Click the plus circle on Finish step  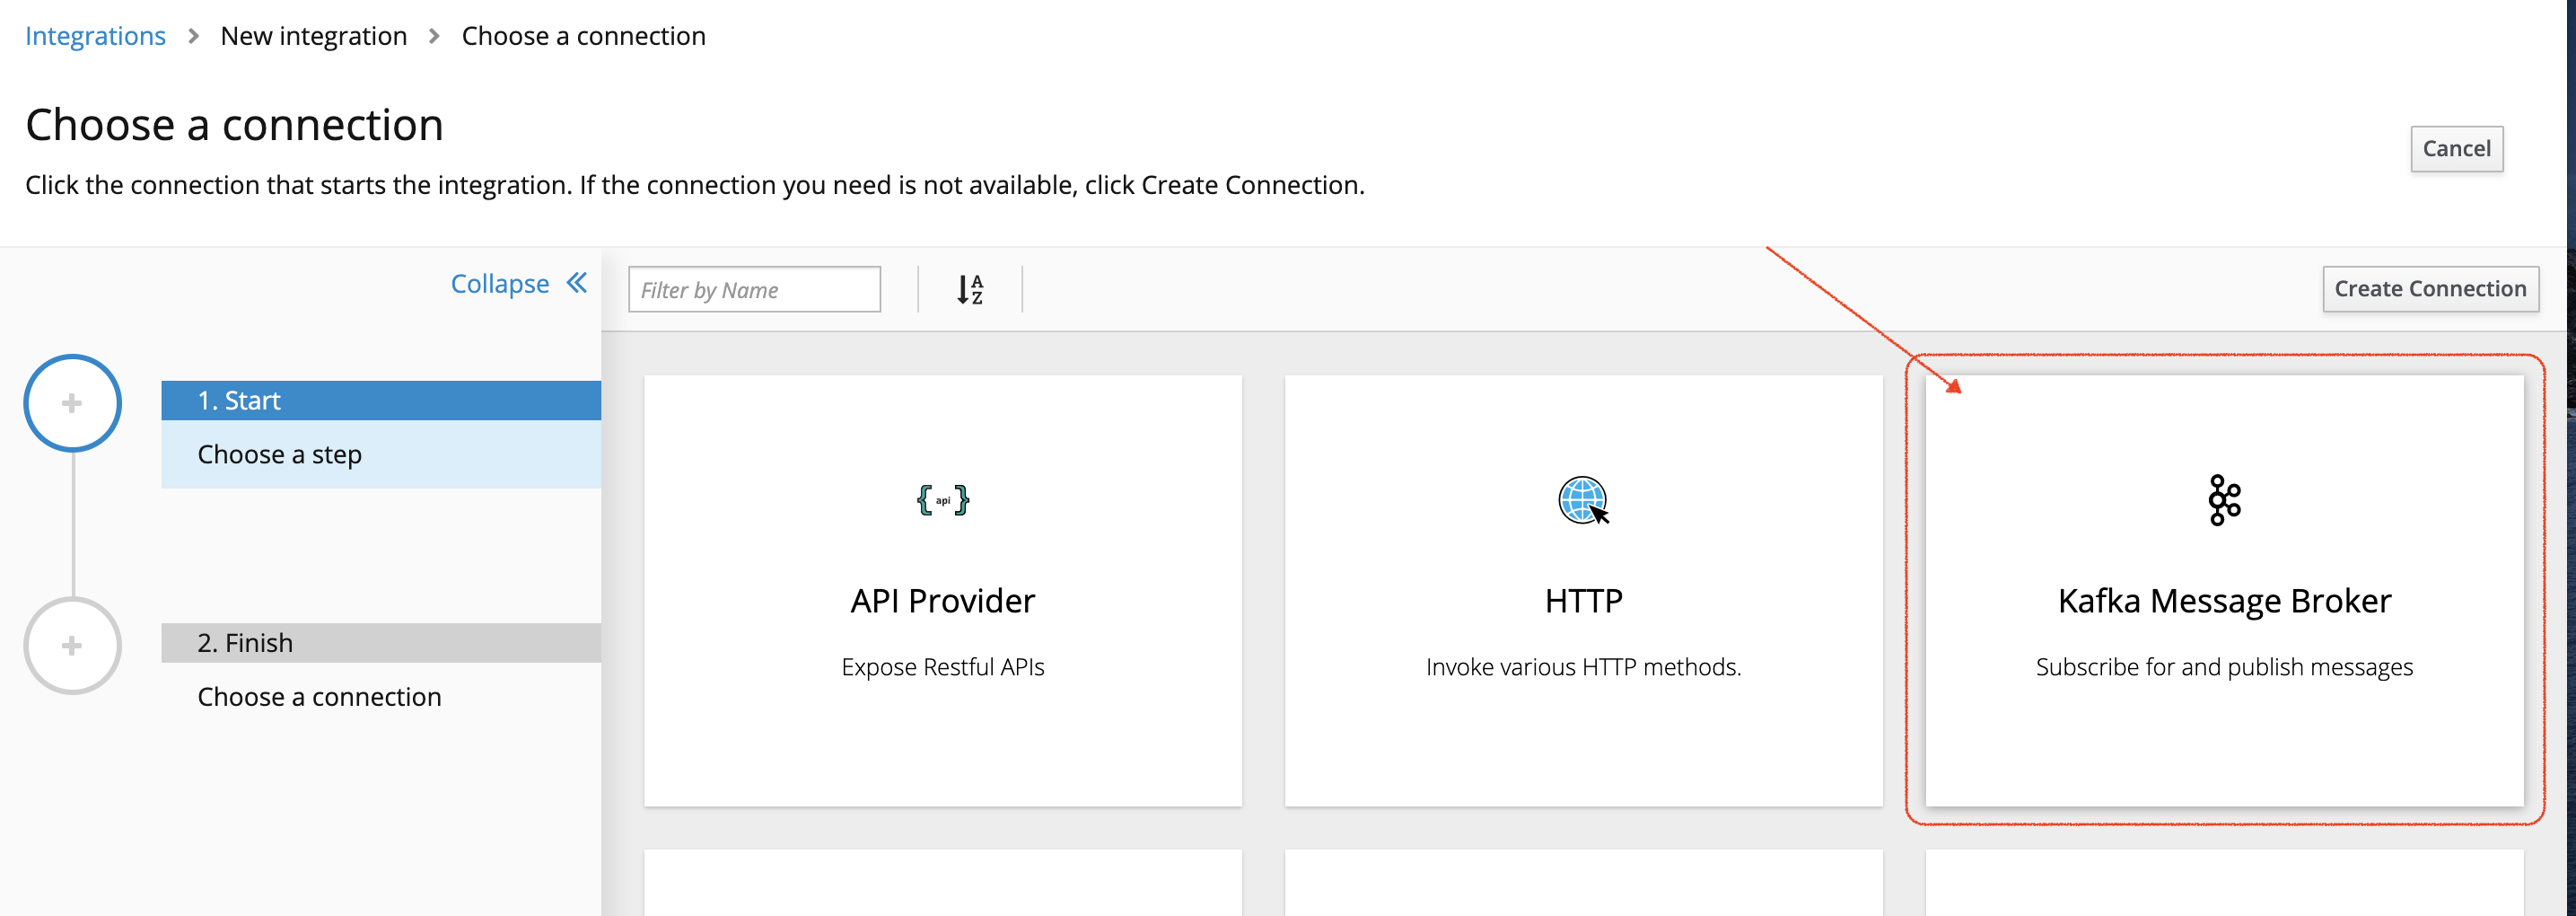[x=72, y=646]
